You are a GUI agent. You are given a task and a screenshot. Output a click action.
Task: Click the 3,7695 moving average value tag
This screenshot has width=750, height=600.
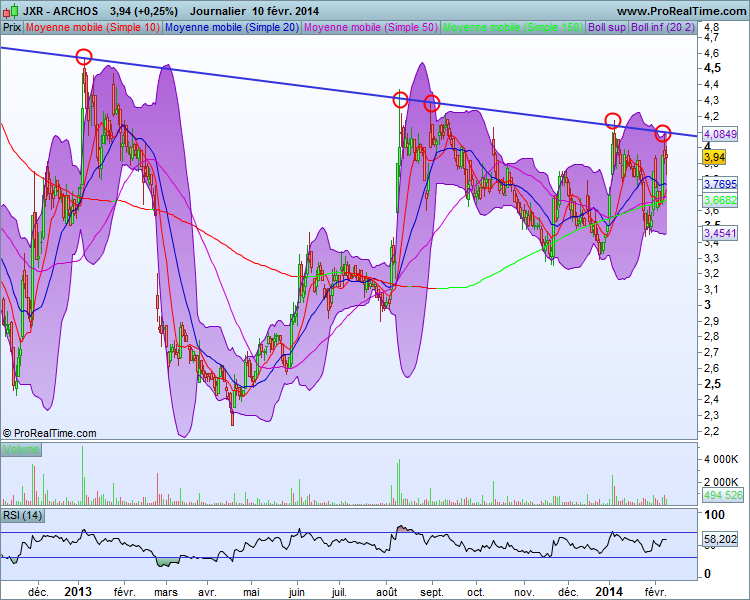pos(720,184)
